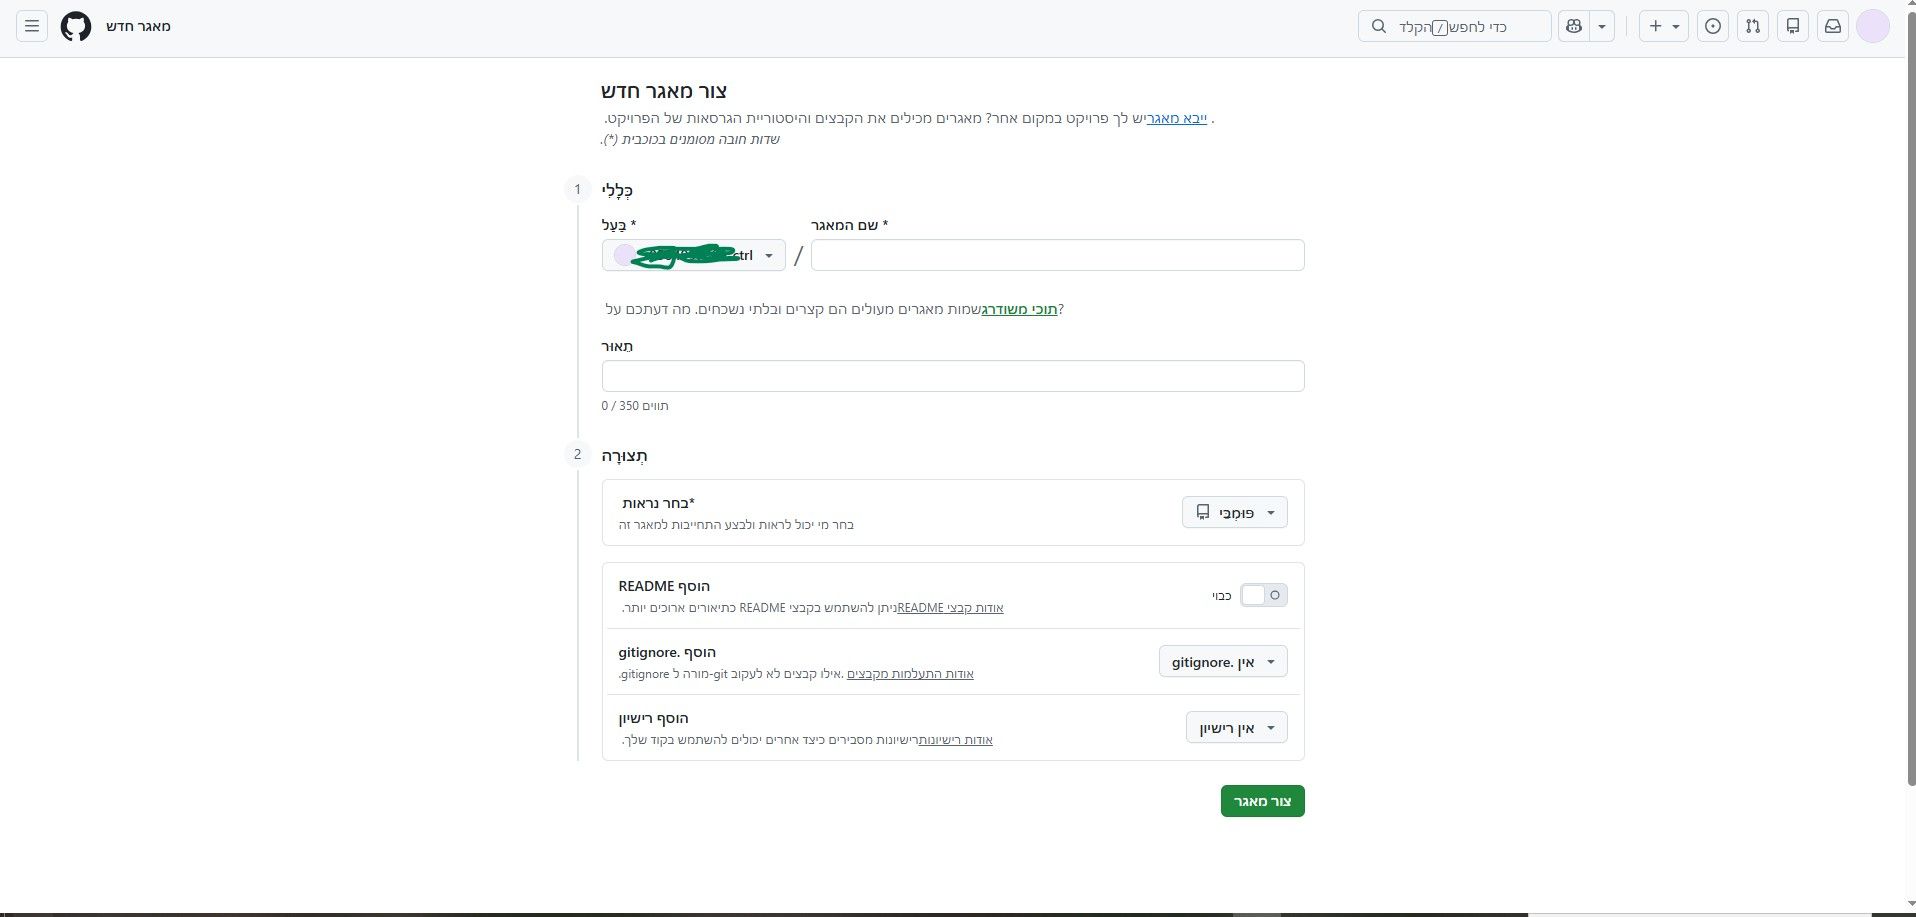Open the pull requests icon in header
This screenshot has height=917, width=1916.
[1753, 26]
